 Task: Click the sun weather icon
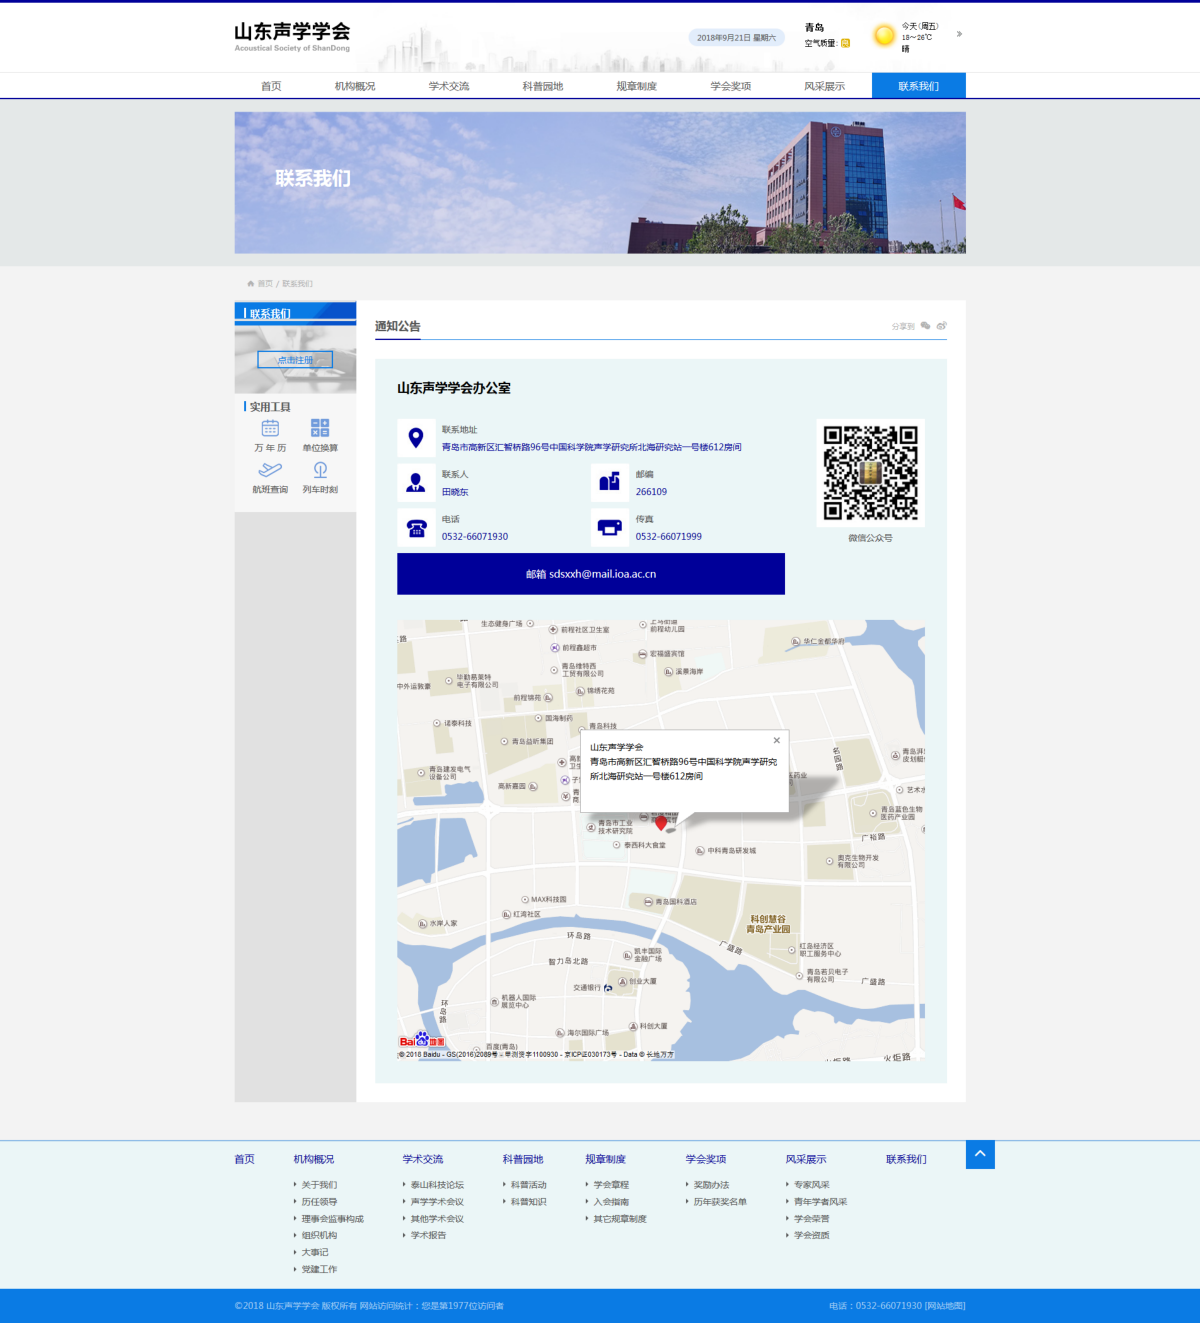pos(884,36)
